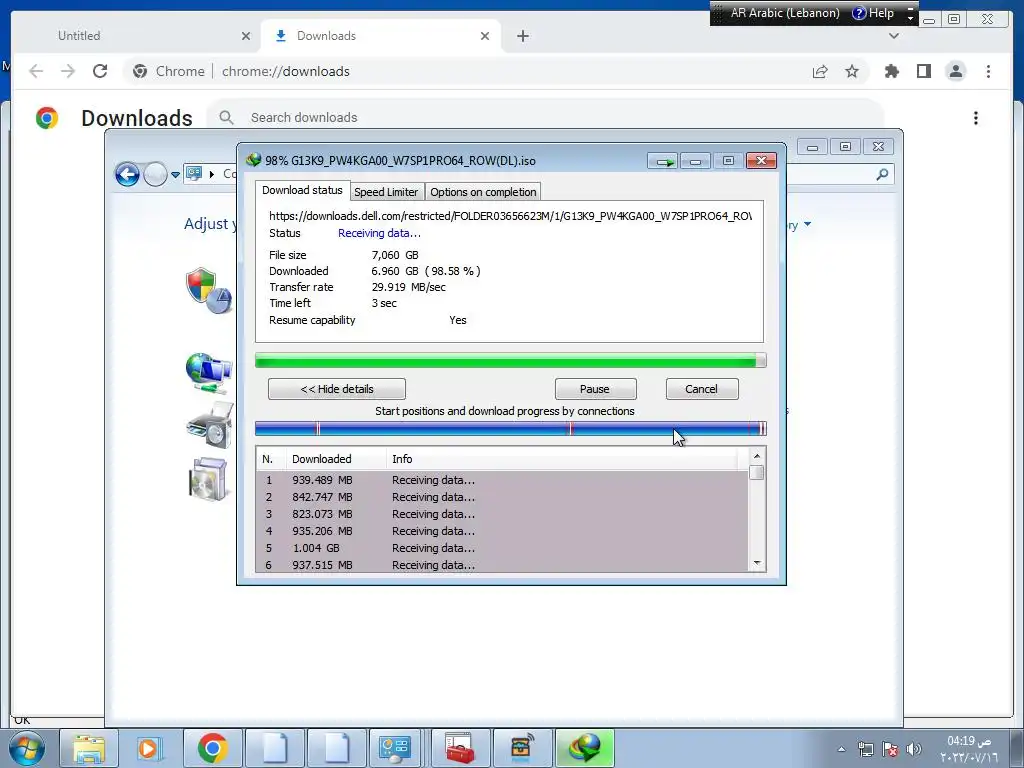Open Control Panel taskbar button

click(x=394, y=748)
